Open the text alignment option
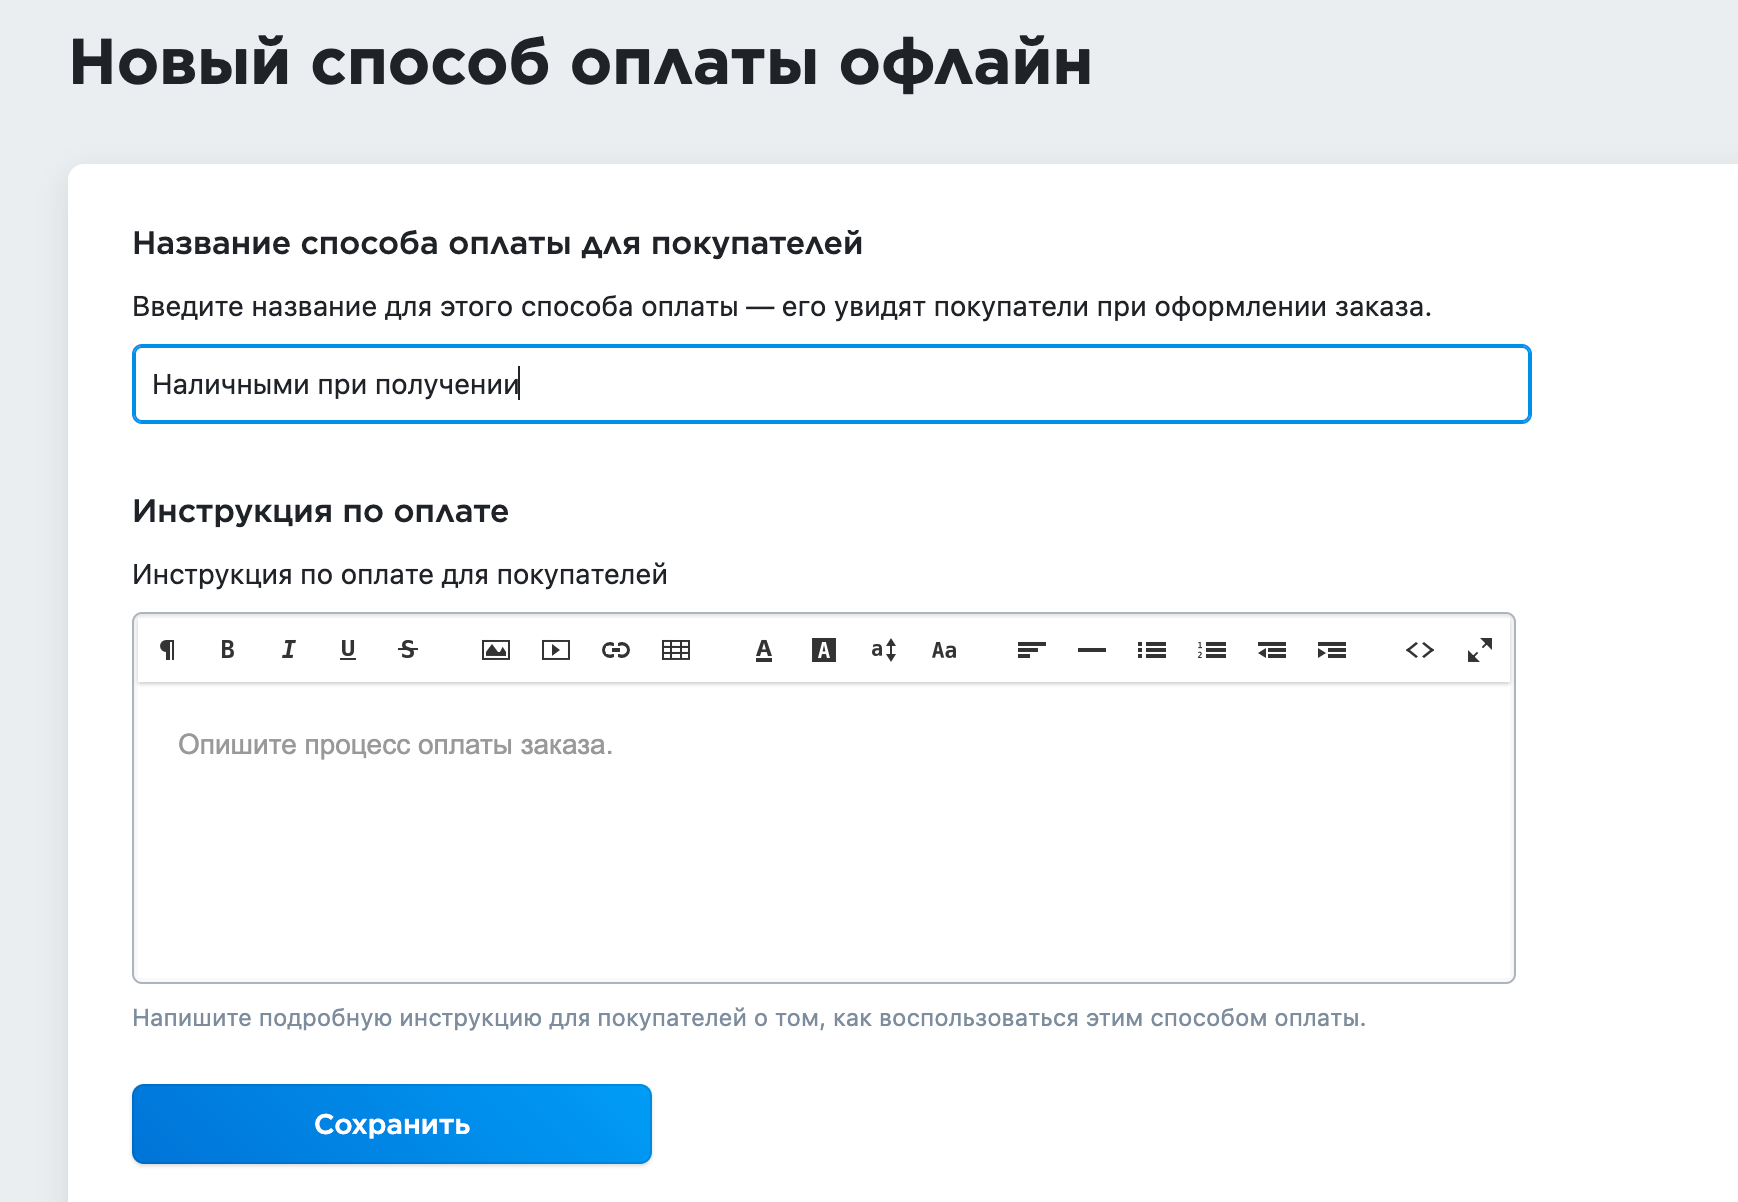 (x=1032, y=650)
